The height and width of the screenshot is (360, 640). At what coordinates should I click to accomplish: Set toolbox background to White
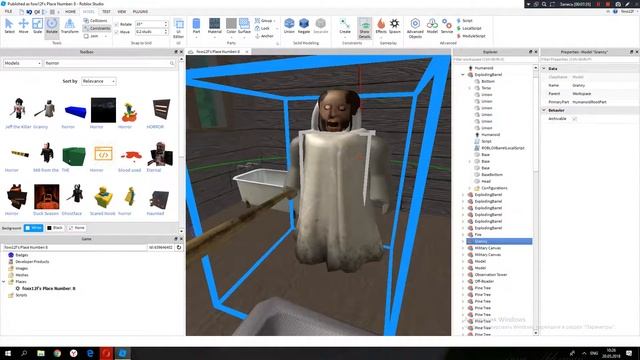tap(33, 228)
